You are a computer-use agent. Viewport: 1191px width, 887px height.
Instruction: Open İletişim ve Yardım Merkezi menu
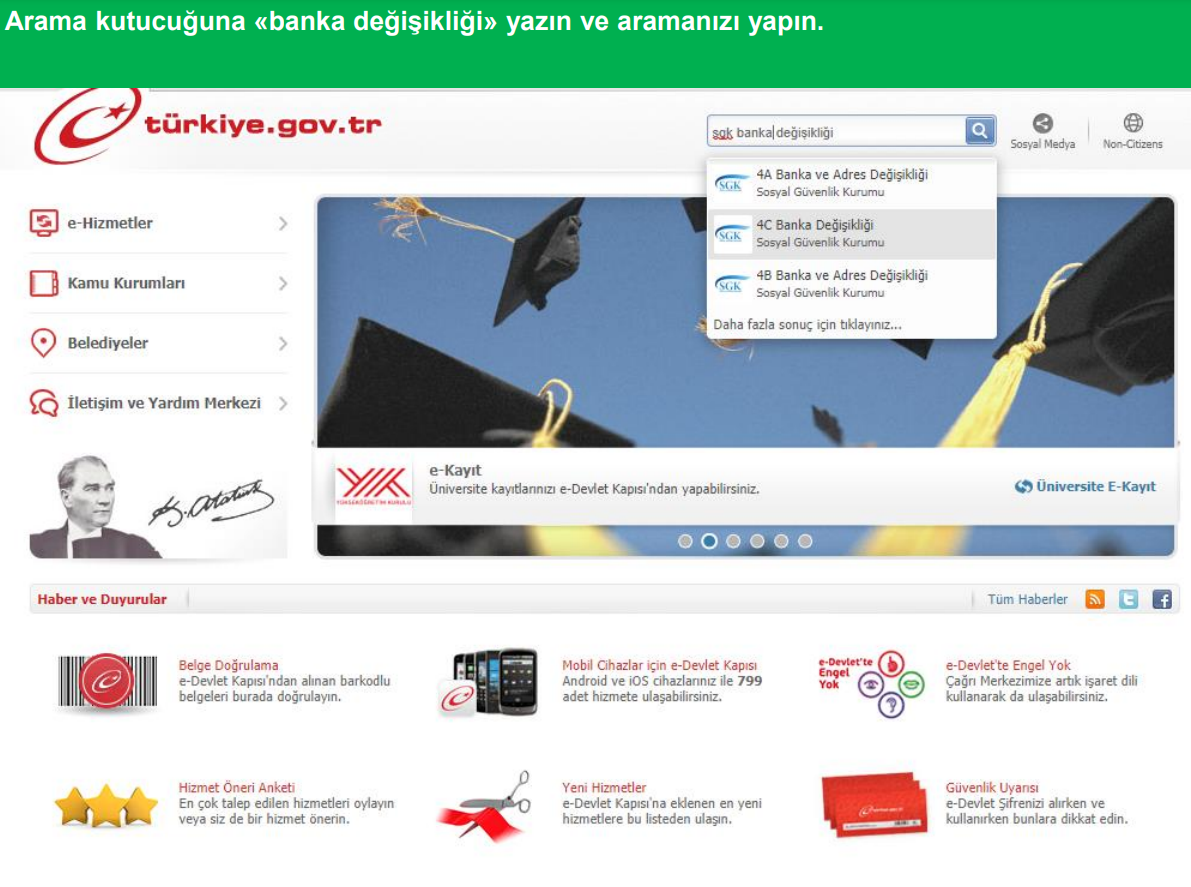click(163, 403)
